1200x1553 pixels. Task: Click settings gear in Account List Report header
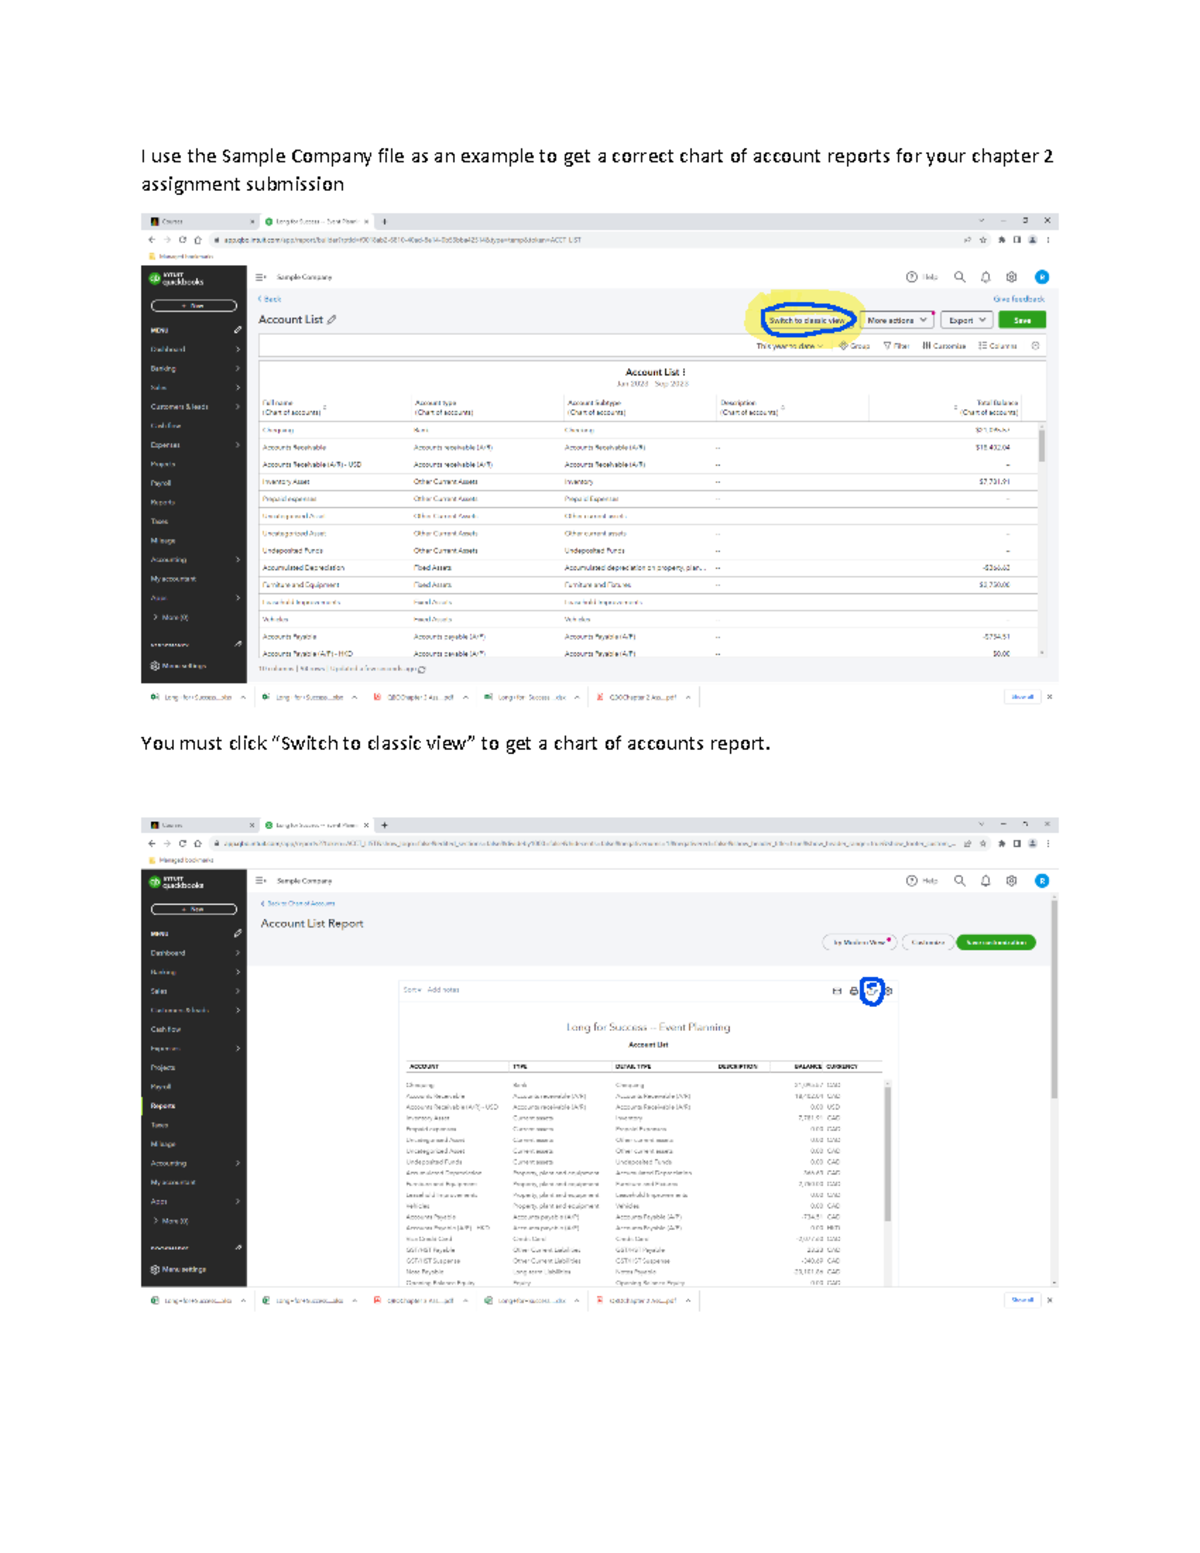1012,881
